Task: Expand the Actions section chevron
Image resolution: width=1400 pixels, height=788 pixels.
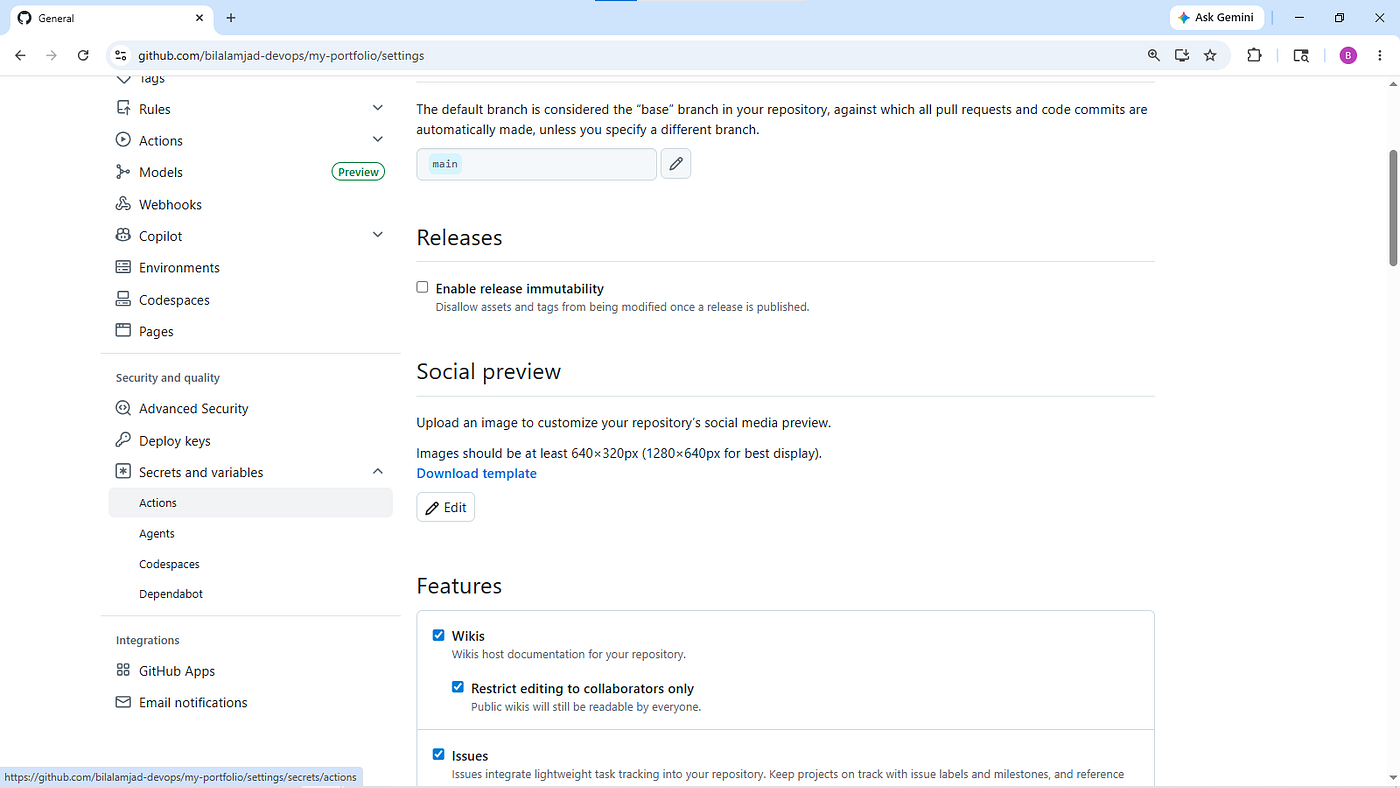Action: click(x=378, y=140)
